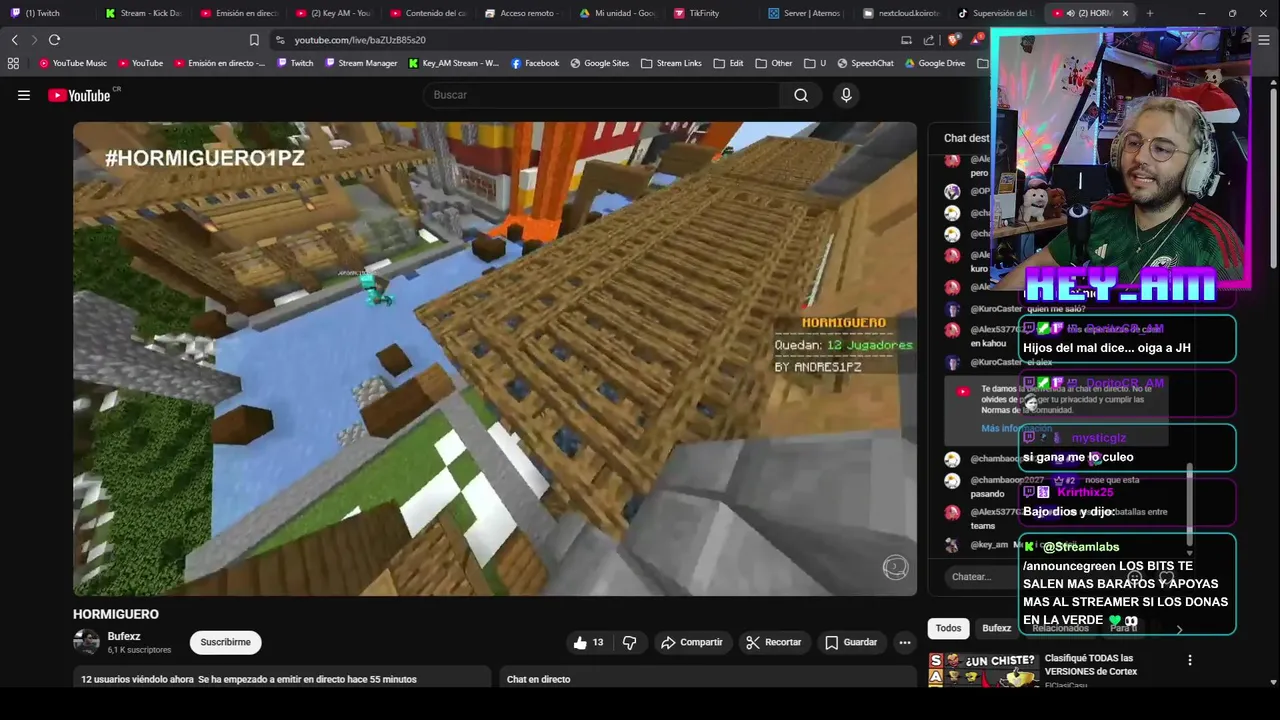The width and height of the screenshot is (1280, 720).
Task: Open the Facebook bookmark
Action: pos(535,63)
